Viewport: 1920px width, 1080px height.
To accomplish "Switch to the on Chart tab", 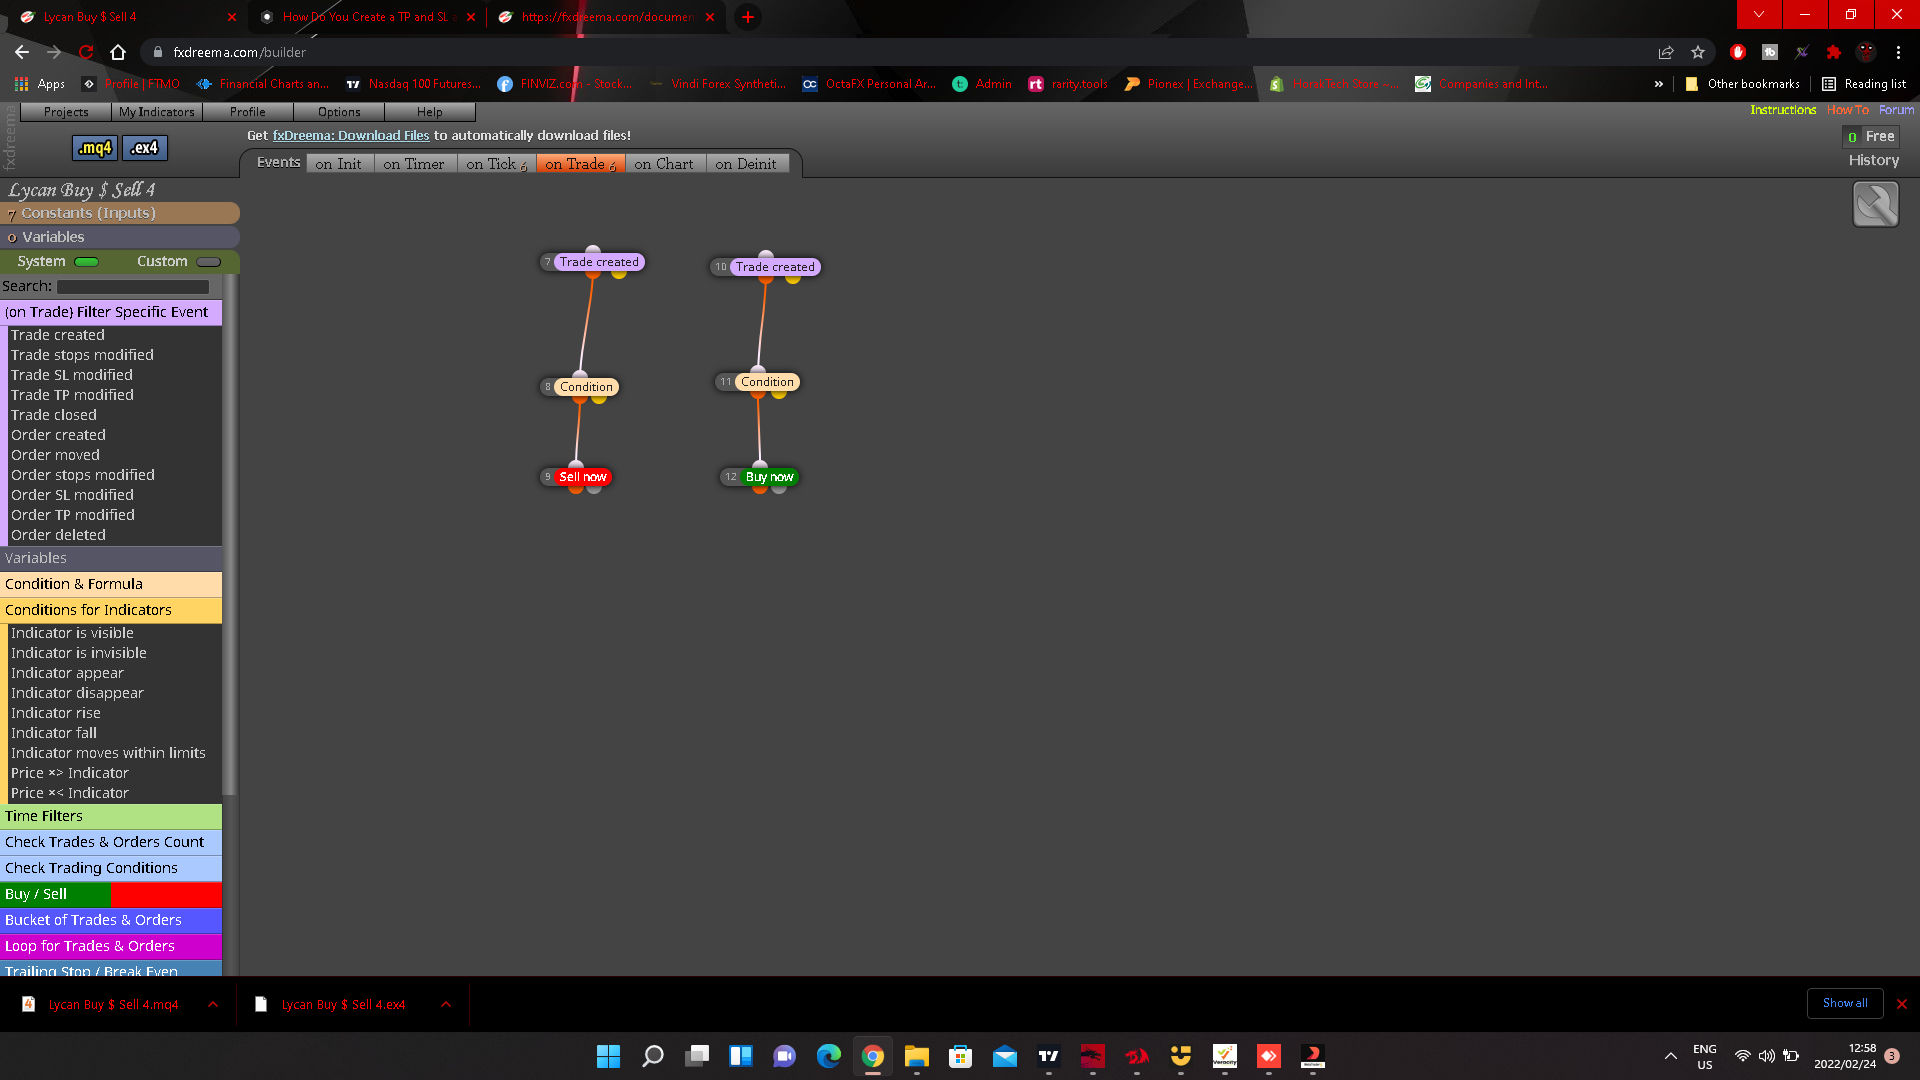I will pyautogui.click(x=664, y=164).
